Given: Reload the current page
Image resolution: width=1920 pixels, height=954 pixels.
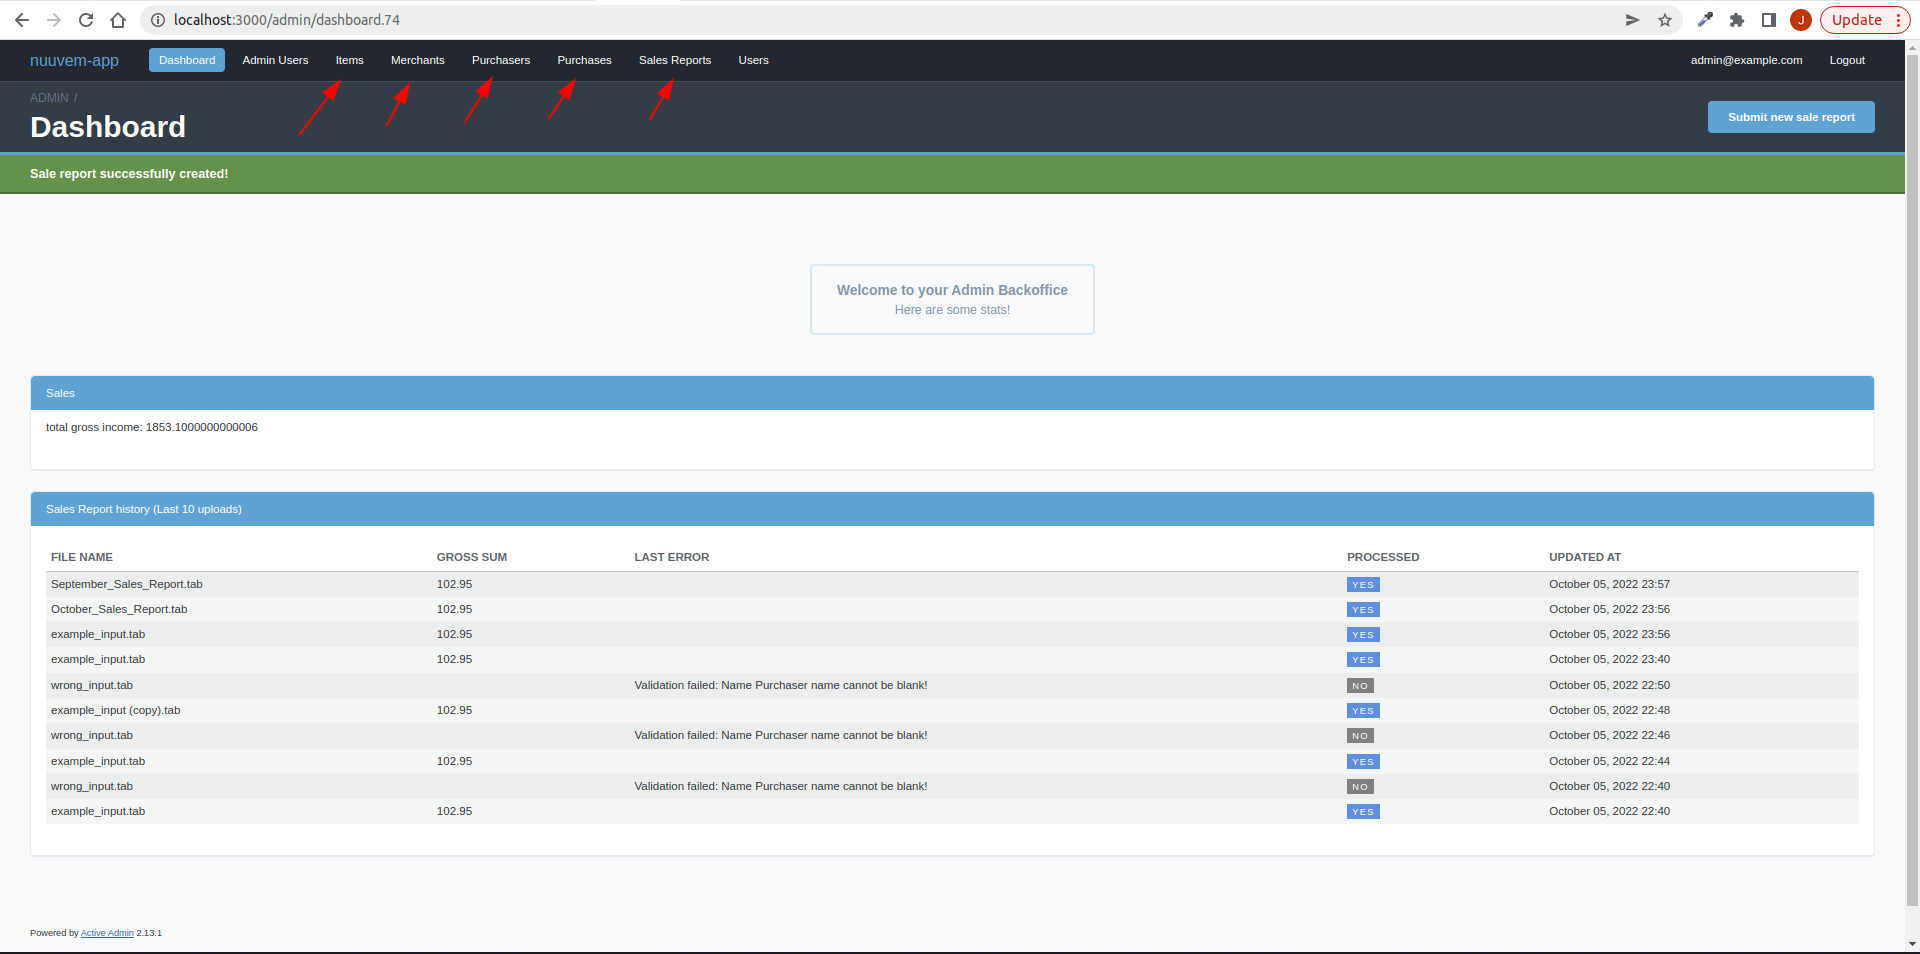Looking at the screenshot, I should click(x=86, y=20).
